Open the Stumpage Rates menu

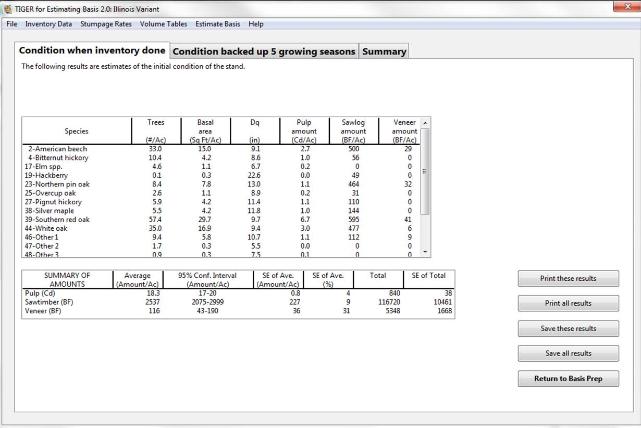106,23
